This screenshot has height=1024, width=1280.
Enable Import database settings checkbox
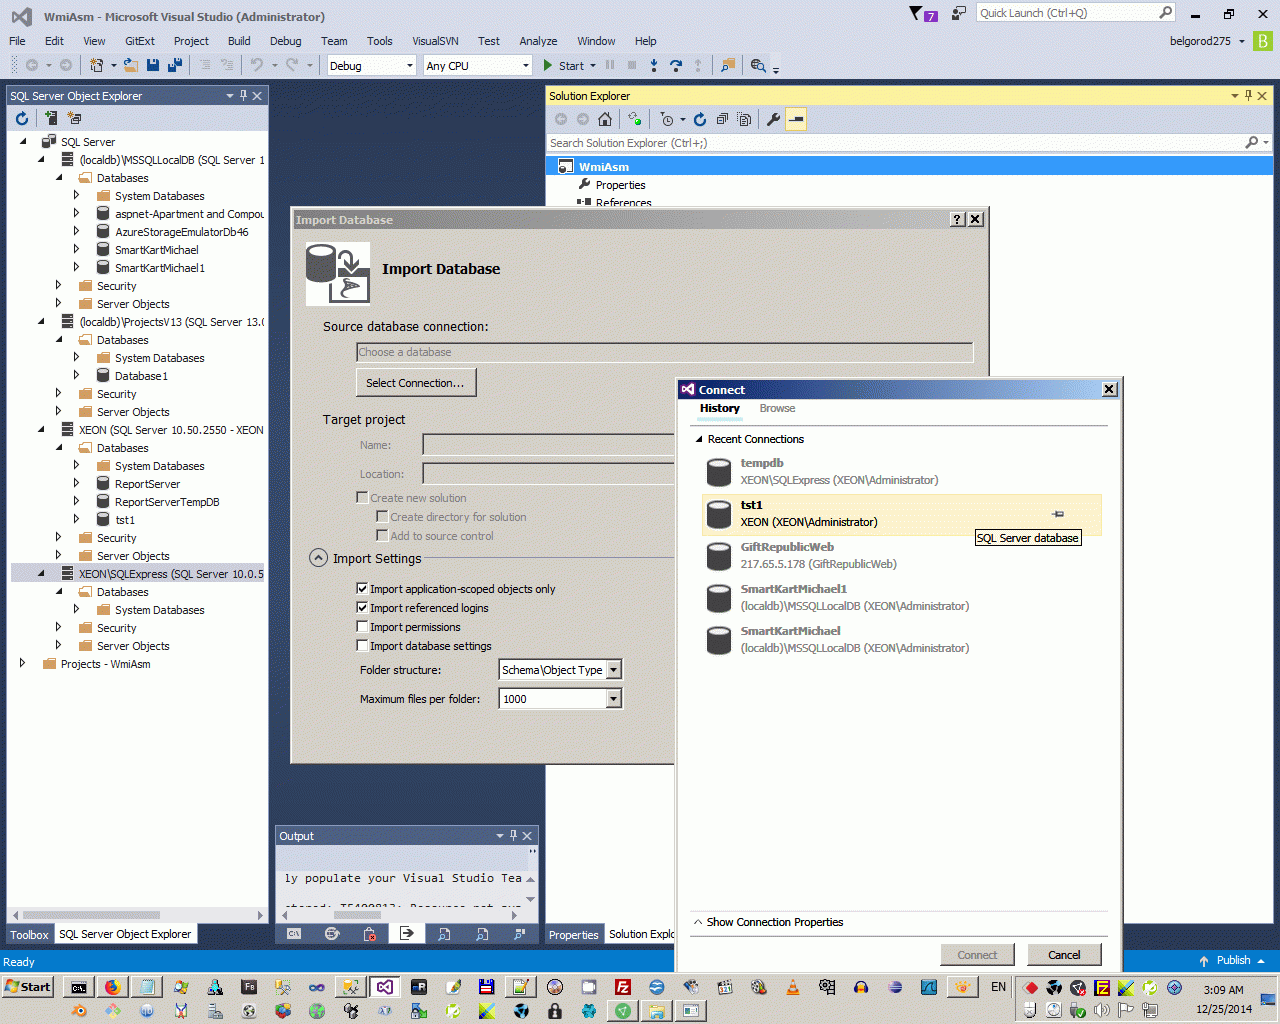pos(363,646)
